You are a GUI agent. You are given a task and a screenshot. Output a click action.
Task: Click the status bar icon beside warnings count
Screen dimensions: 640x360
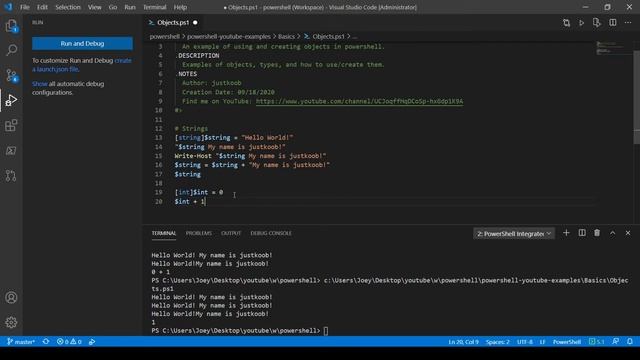92,342
